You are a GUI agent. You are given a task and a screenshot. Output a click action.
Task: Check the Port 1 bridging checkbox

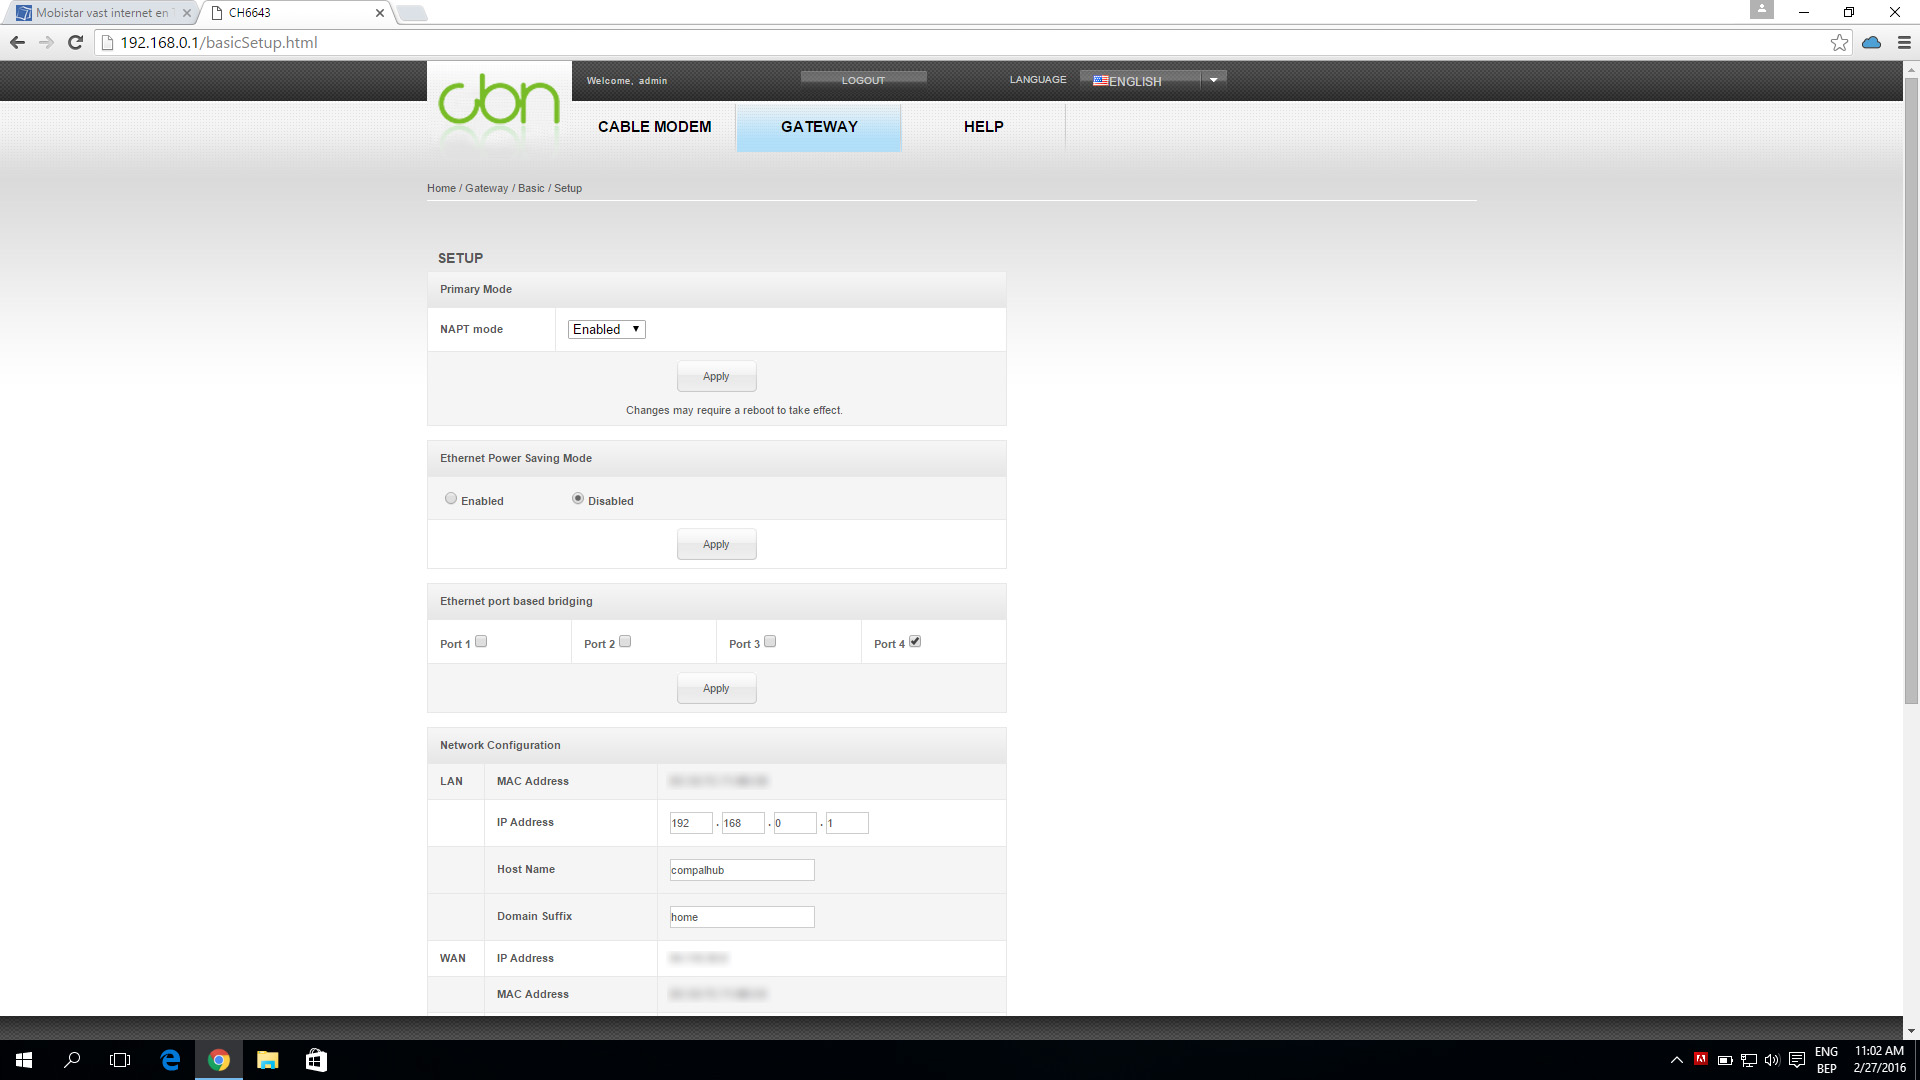click(x=481, y=642)
